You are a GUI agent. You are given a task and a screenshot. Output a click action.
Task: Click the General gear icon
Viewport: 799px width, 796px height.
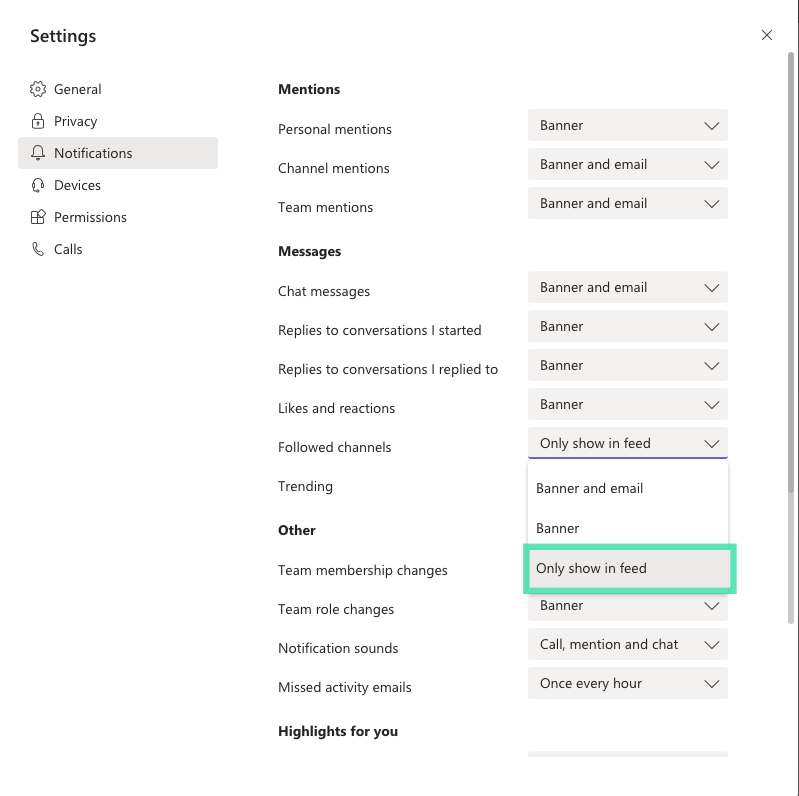pos(38,89)
